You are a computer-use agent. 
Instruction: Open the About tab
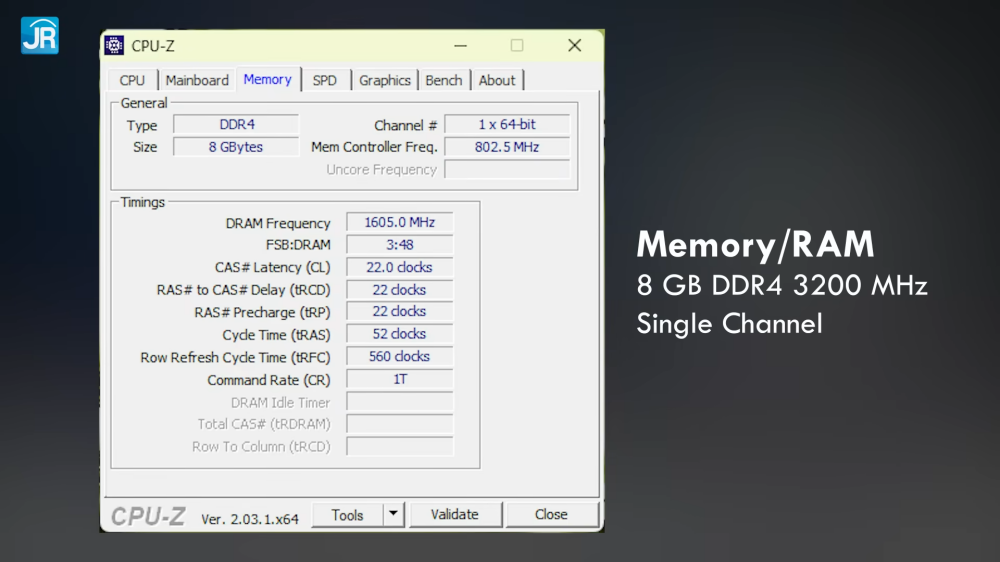(x=497, y=80)
